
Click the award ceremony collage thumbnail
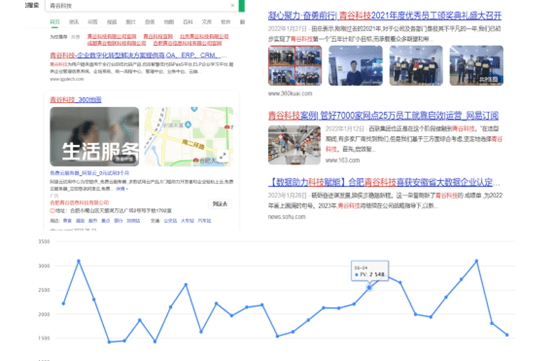tap(295, 65)
